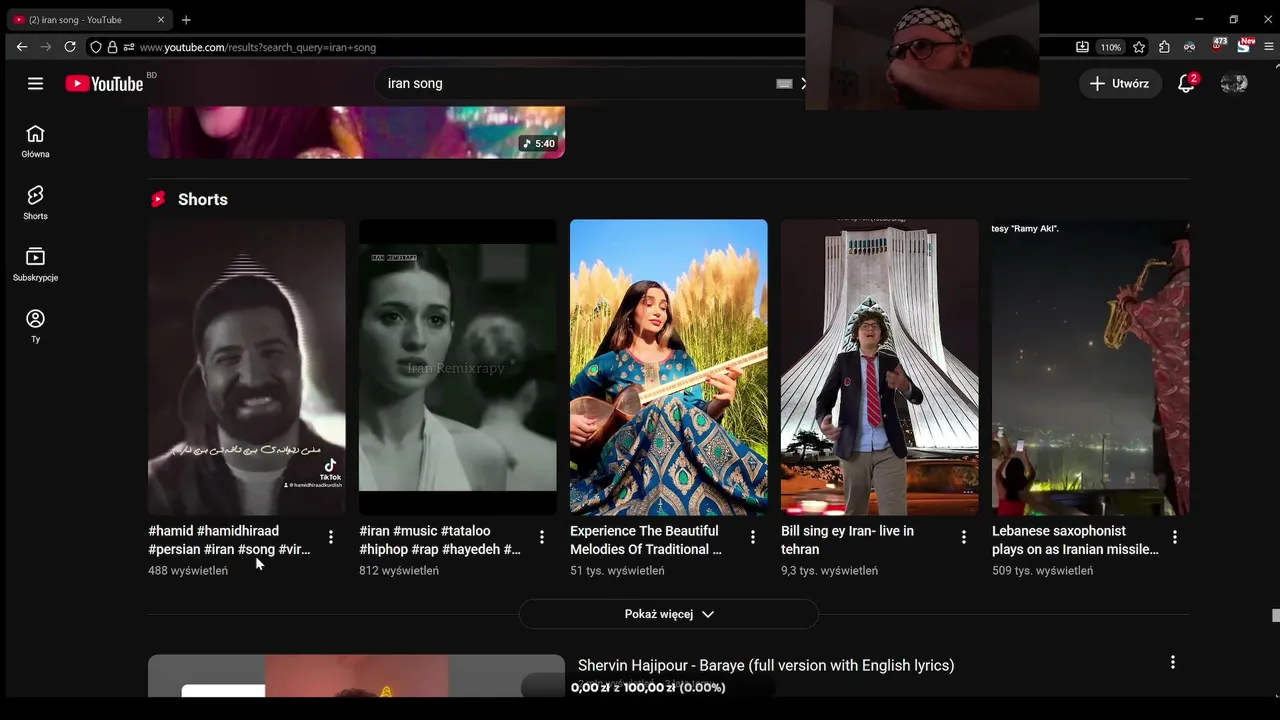1280x720 pixels.
Task: Open the Ty page in sidebar
Action: coord(35,326)
